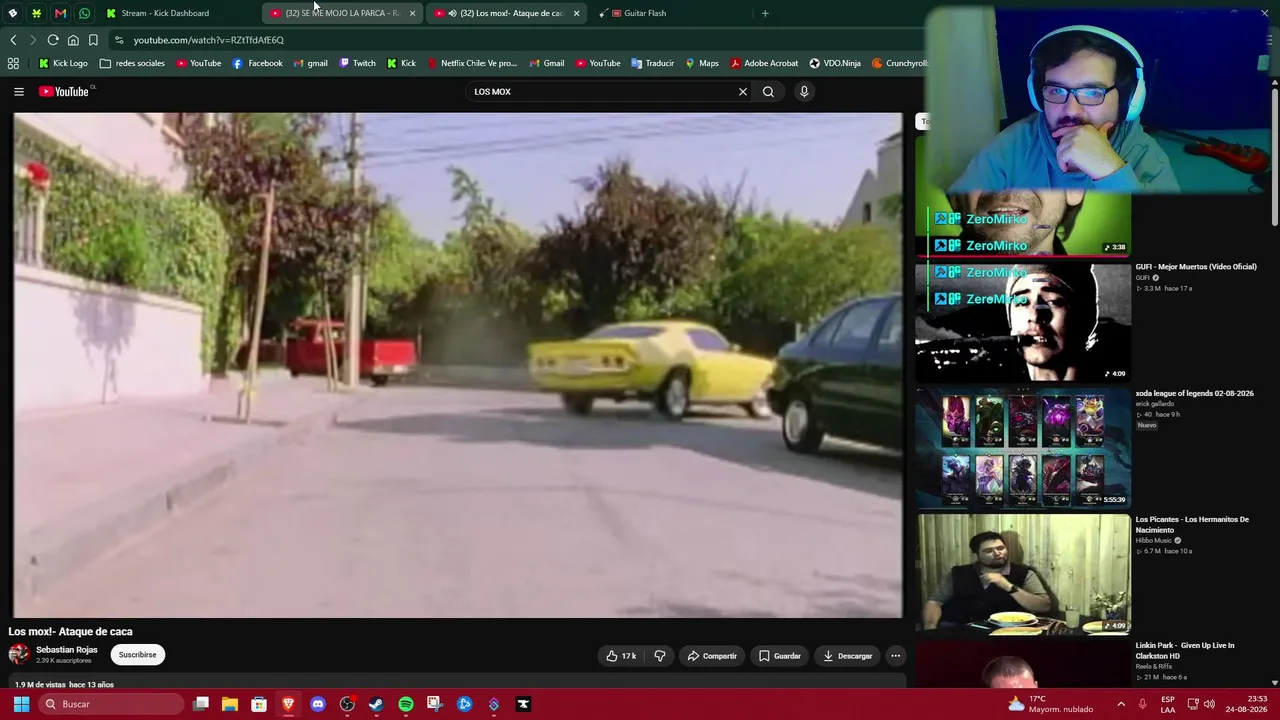Run the YouTube search magnifier button
1280x720 pixels.
(x=768, y=92)
